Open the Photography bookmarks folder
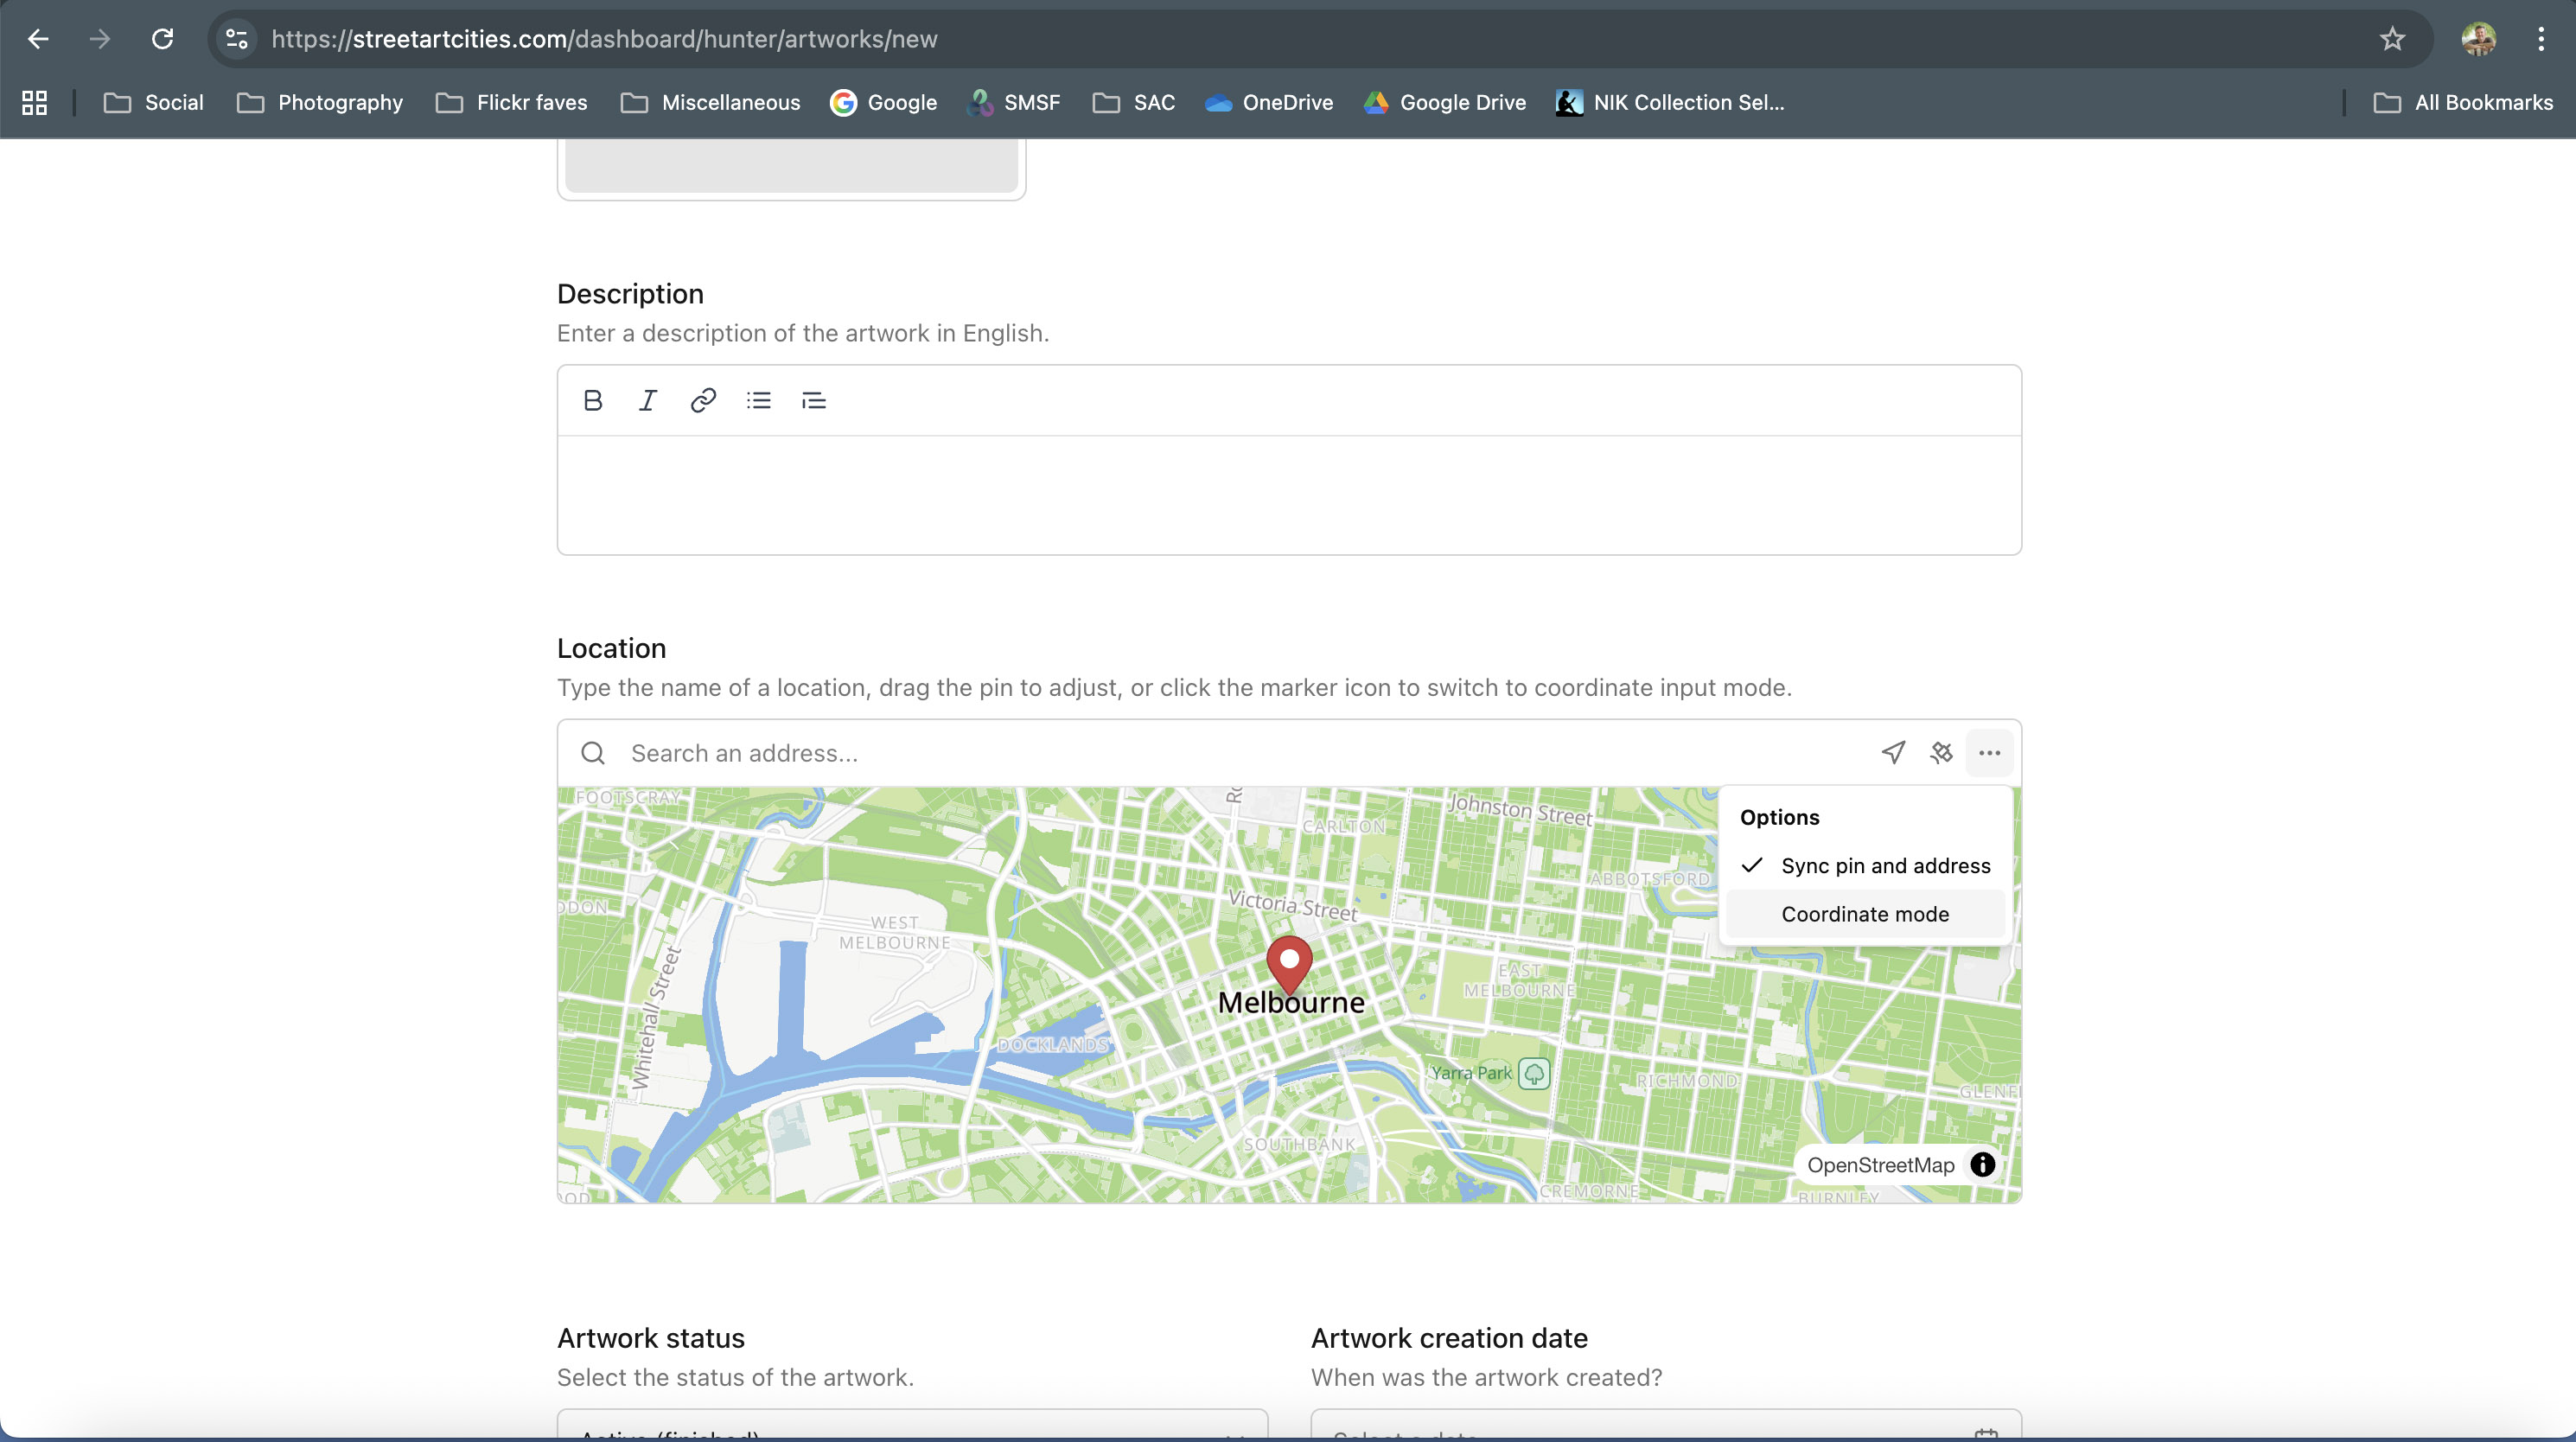Screen dimensions: 2576x1442 320,102
